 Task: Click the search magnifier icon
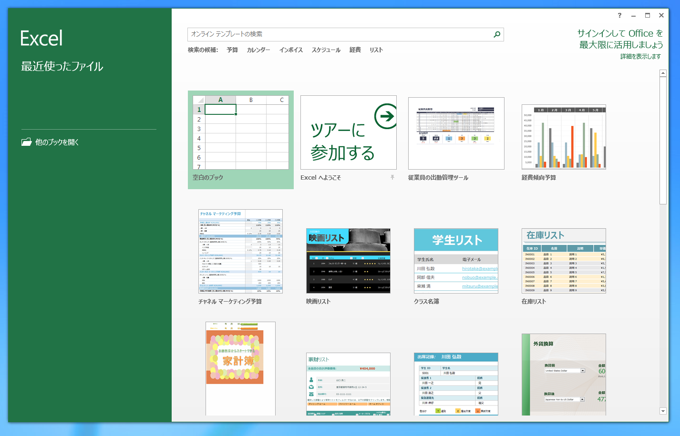click(x=497, y=34)
